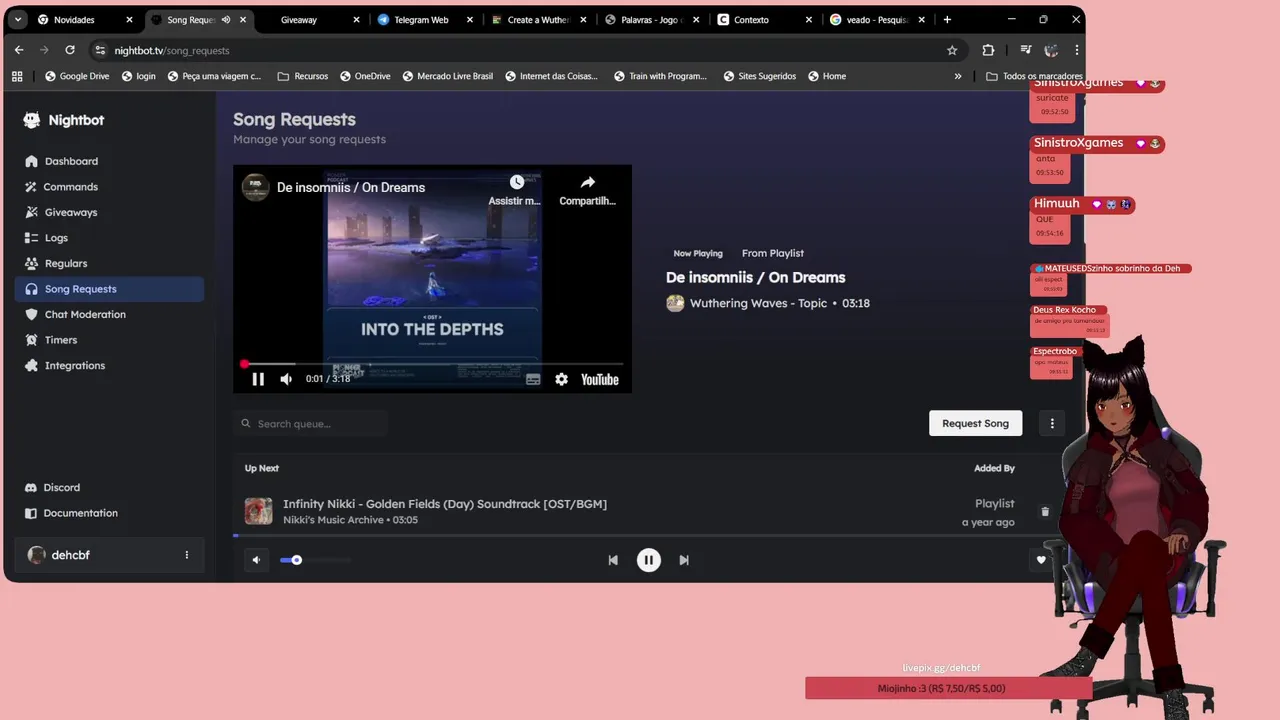Expand hidden bookmarks chevron
Screen dimensions: 1280x720
pyautogui.click(x=958, y=76)
